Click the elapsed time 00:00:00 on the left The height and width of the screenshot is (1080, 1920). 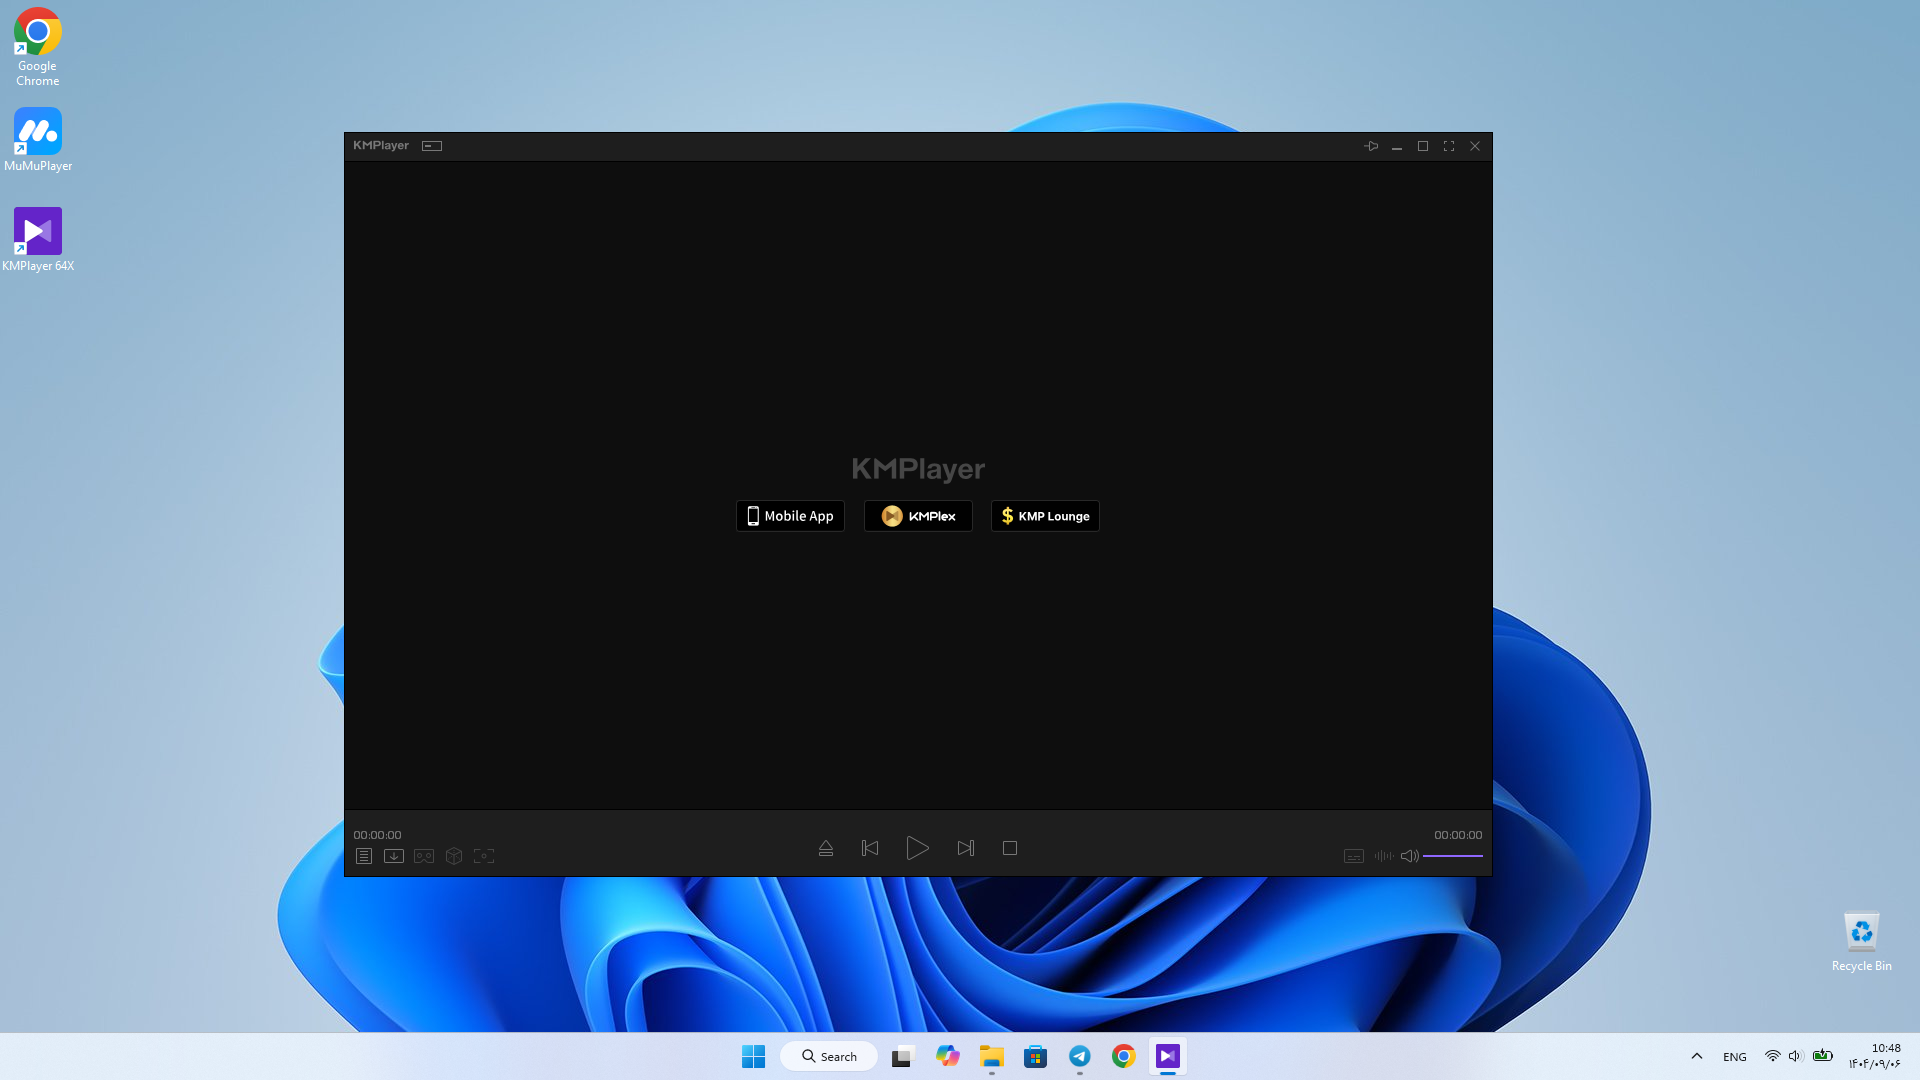click(377, 835)
